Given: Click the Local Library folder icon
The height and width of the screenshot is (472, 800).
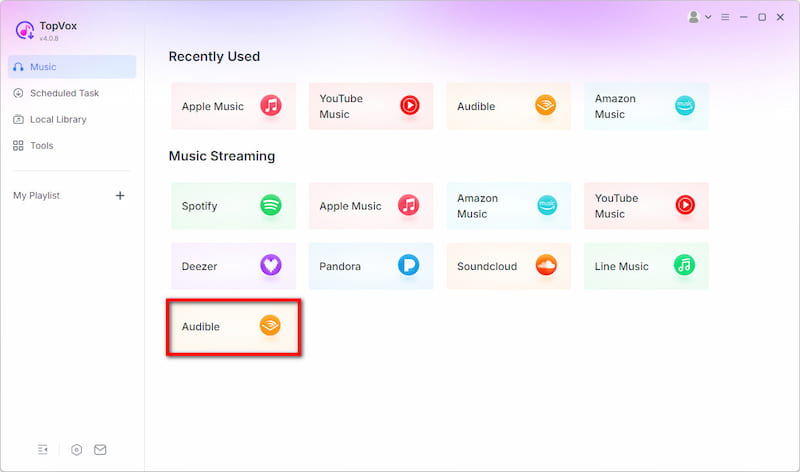Looking at the screenshot, I should point(18,119).
